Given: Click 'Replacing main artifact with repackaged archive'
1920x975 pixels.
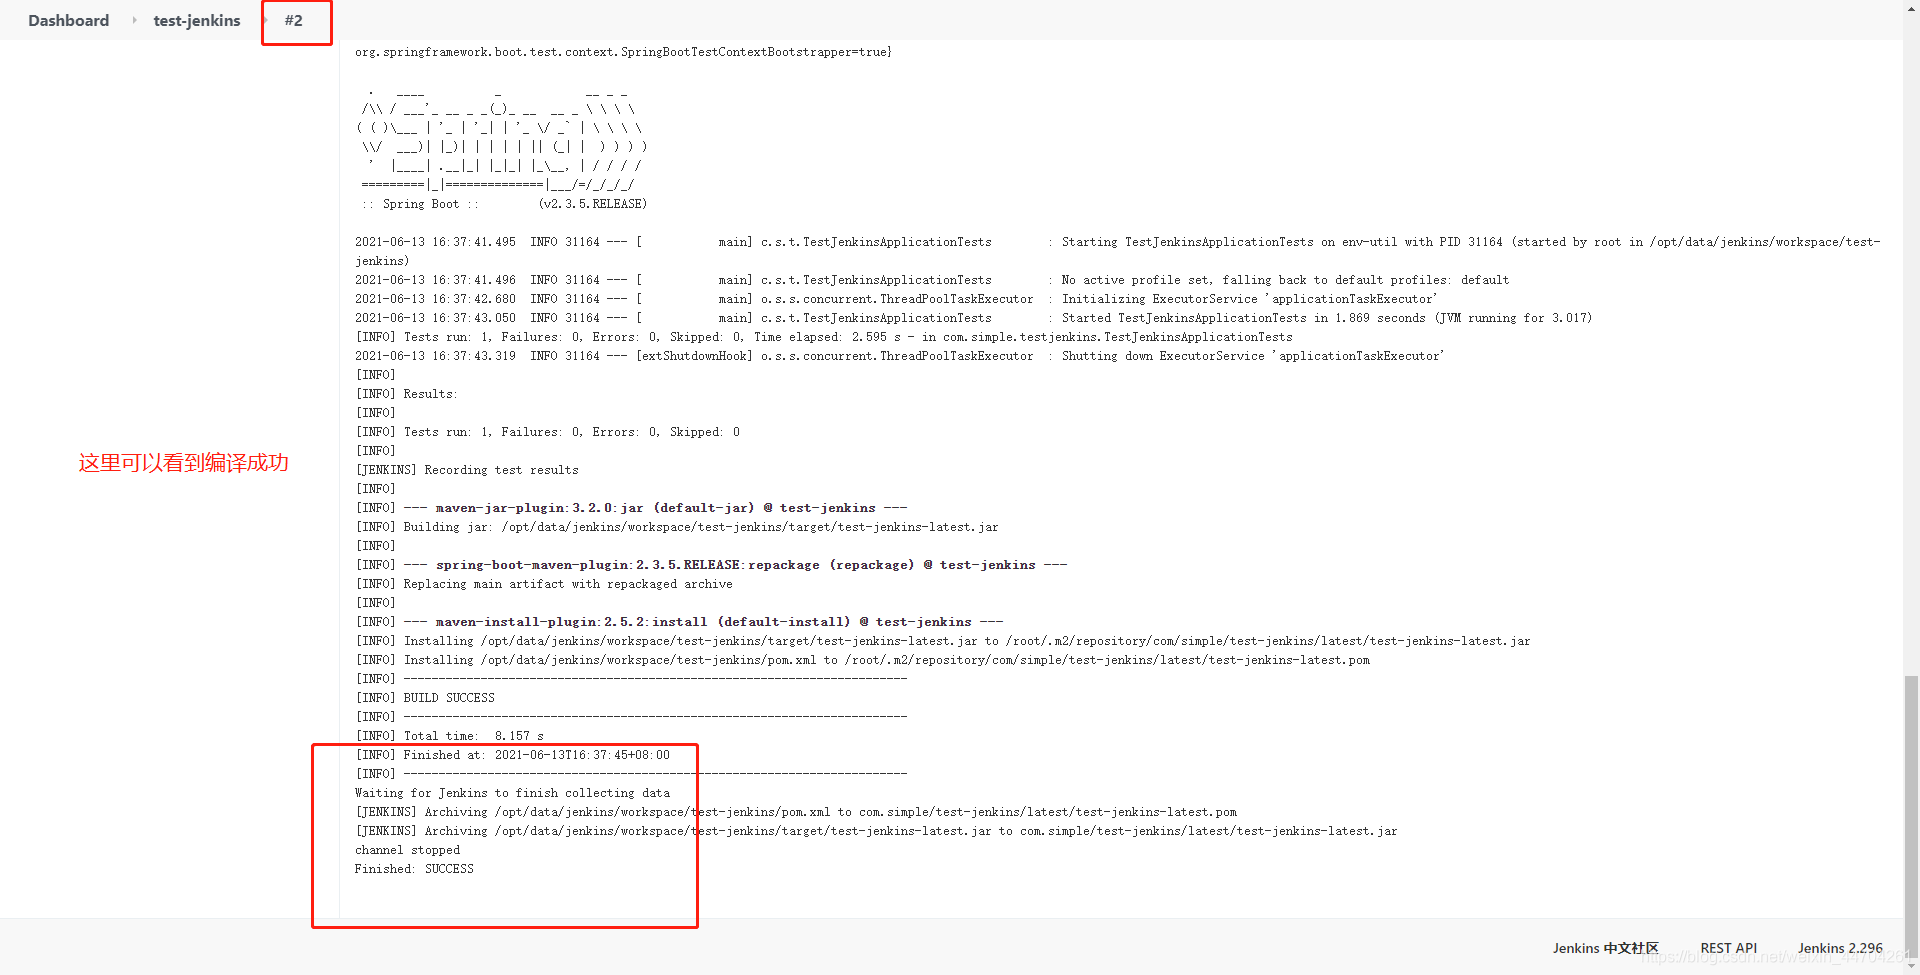Looking at the screenshot, I should click(x=544, y=584).
